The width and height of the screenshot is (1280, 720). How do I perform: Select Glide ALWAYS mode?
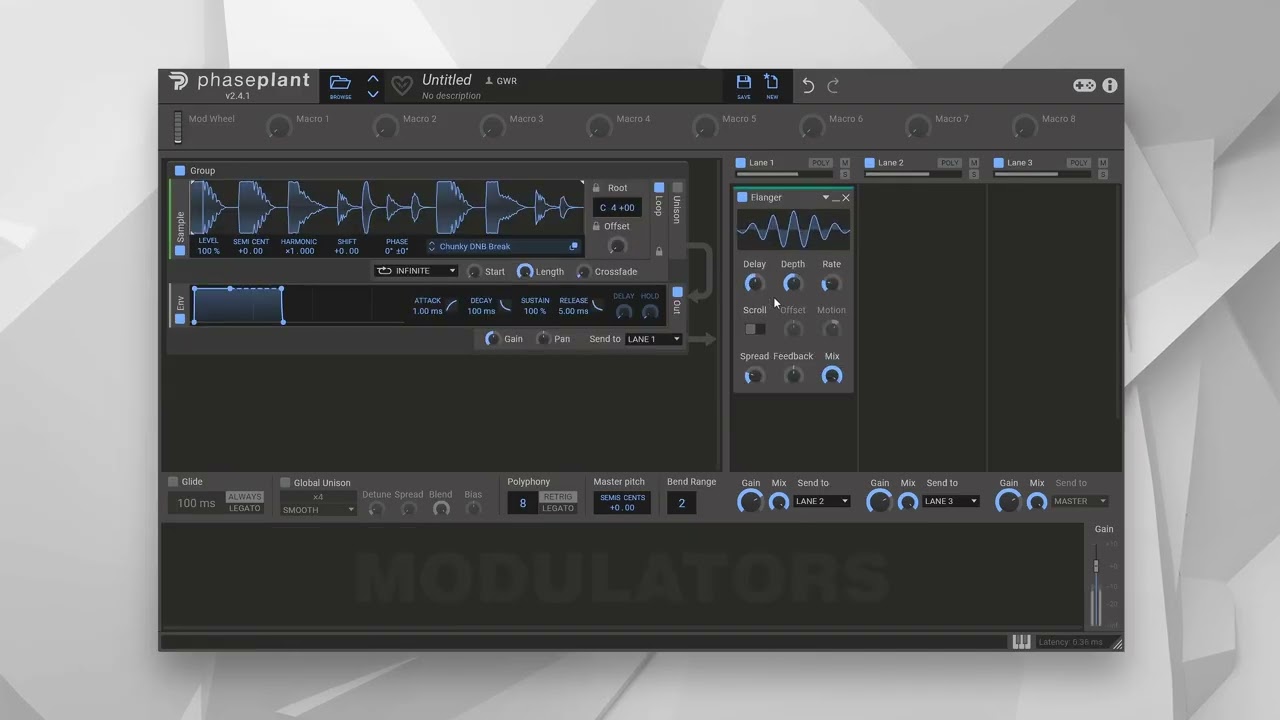pyautogui.click(x=244, y=497)
